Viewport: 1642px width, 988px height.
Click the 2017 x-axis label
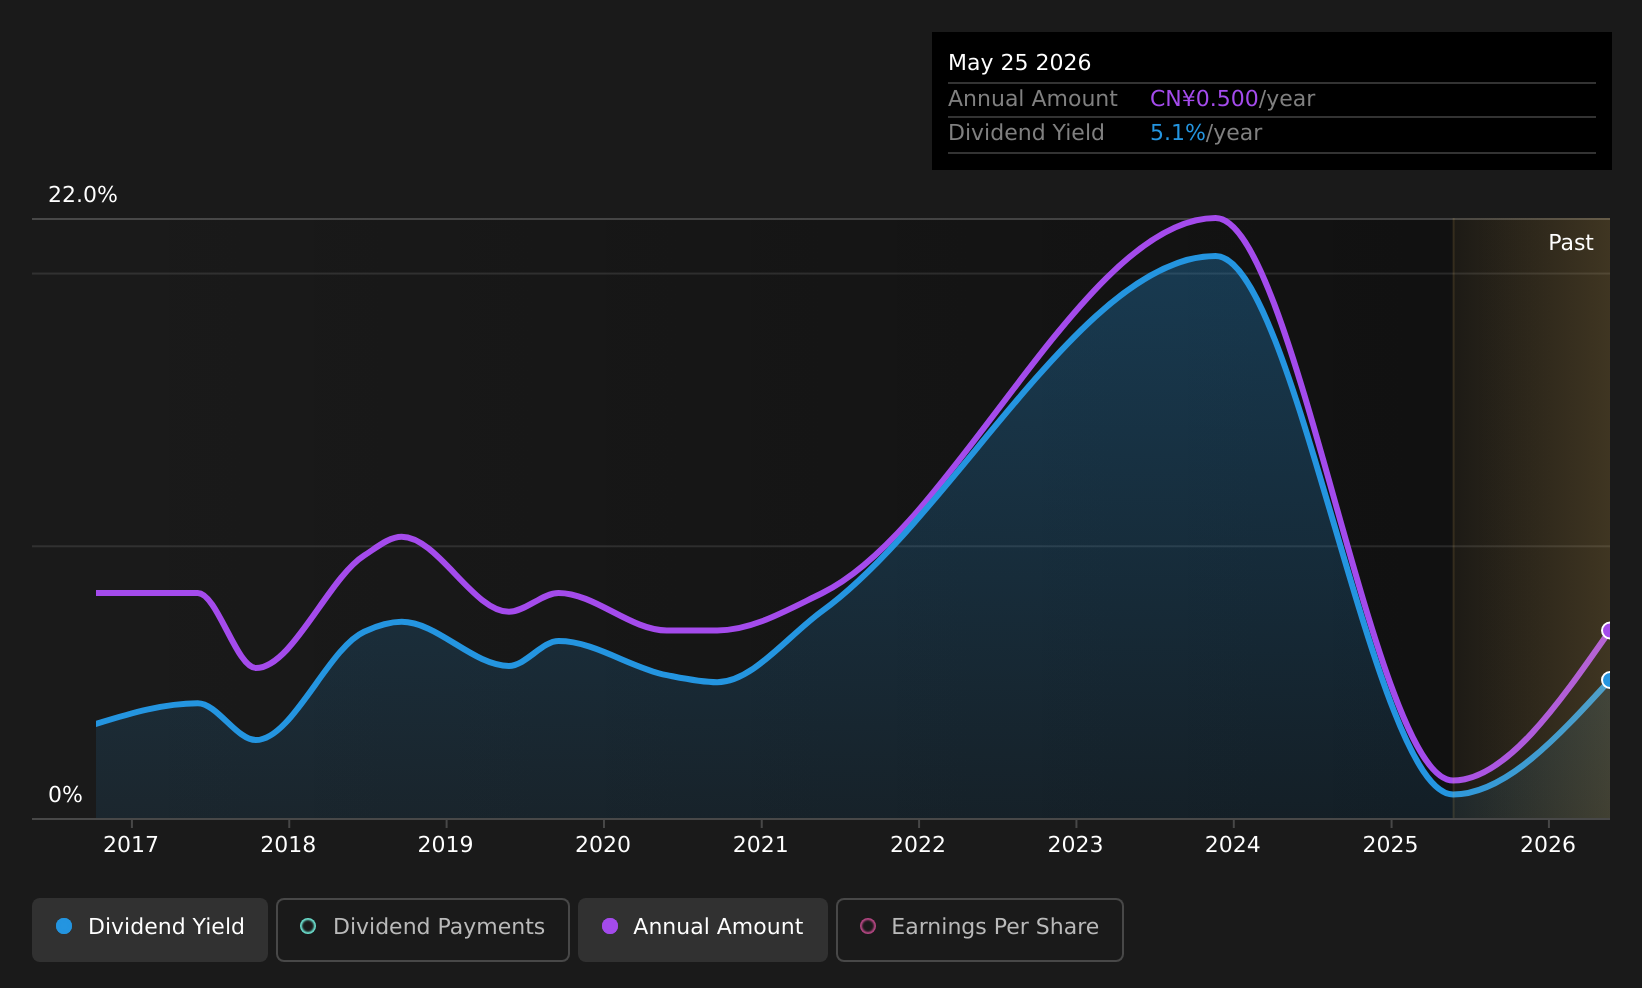tap(131, 845)
